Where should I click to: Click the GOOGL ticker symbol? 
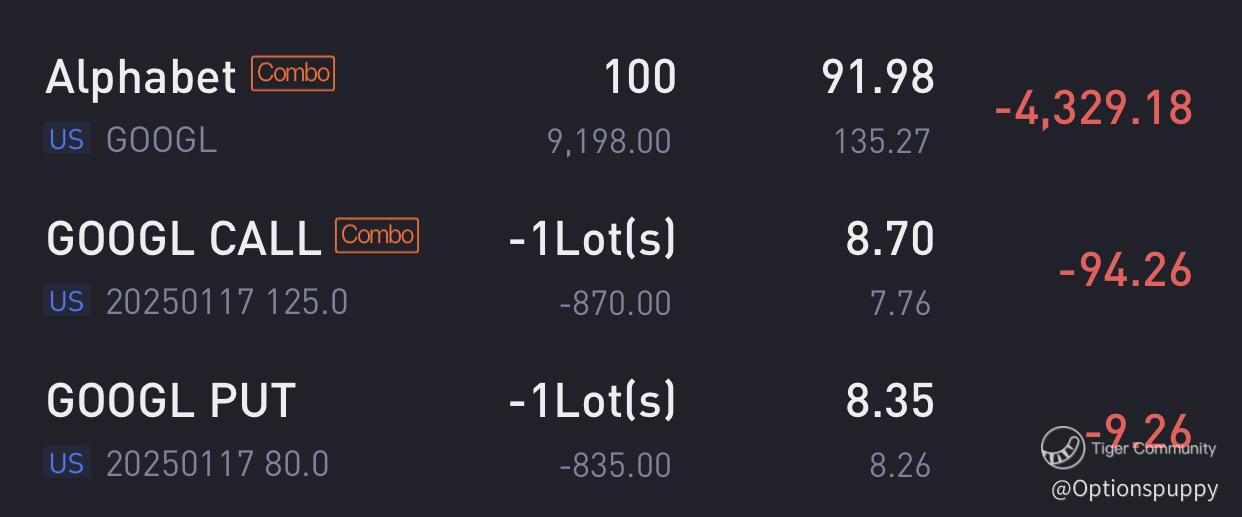[161, 140]
